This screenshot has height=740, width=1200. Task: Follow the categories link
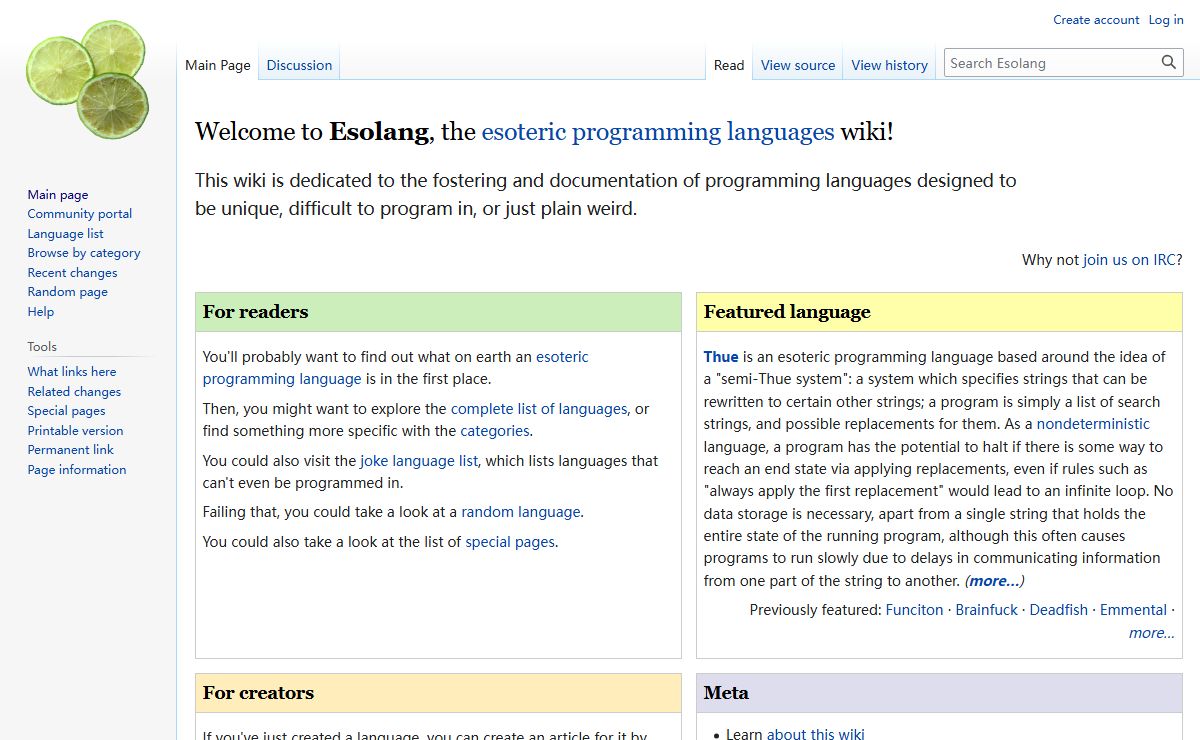[495, 431]
